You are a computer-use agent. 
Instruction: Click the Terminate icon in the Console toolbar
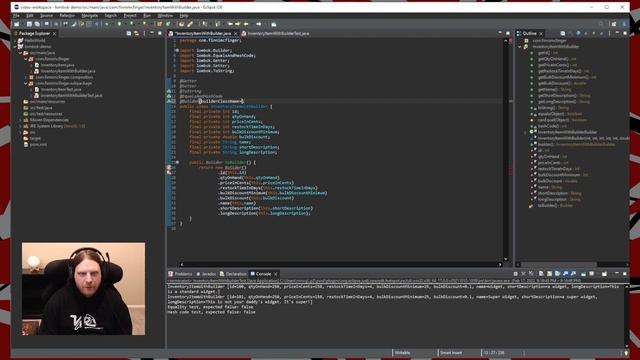click(516, 274)
